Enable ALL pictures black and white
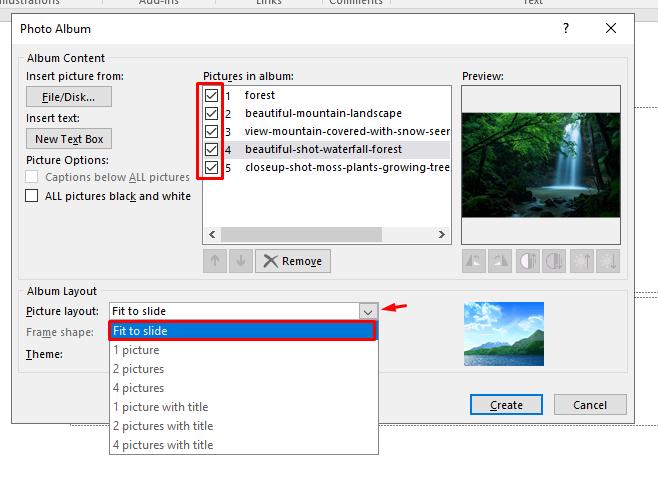Viewport: 658px width, 483px height. click(x=32, y=196)
